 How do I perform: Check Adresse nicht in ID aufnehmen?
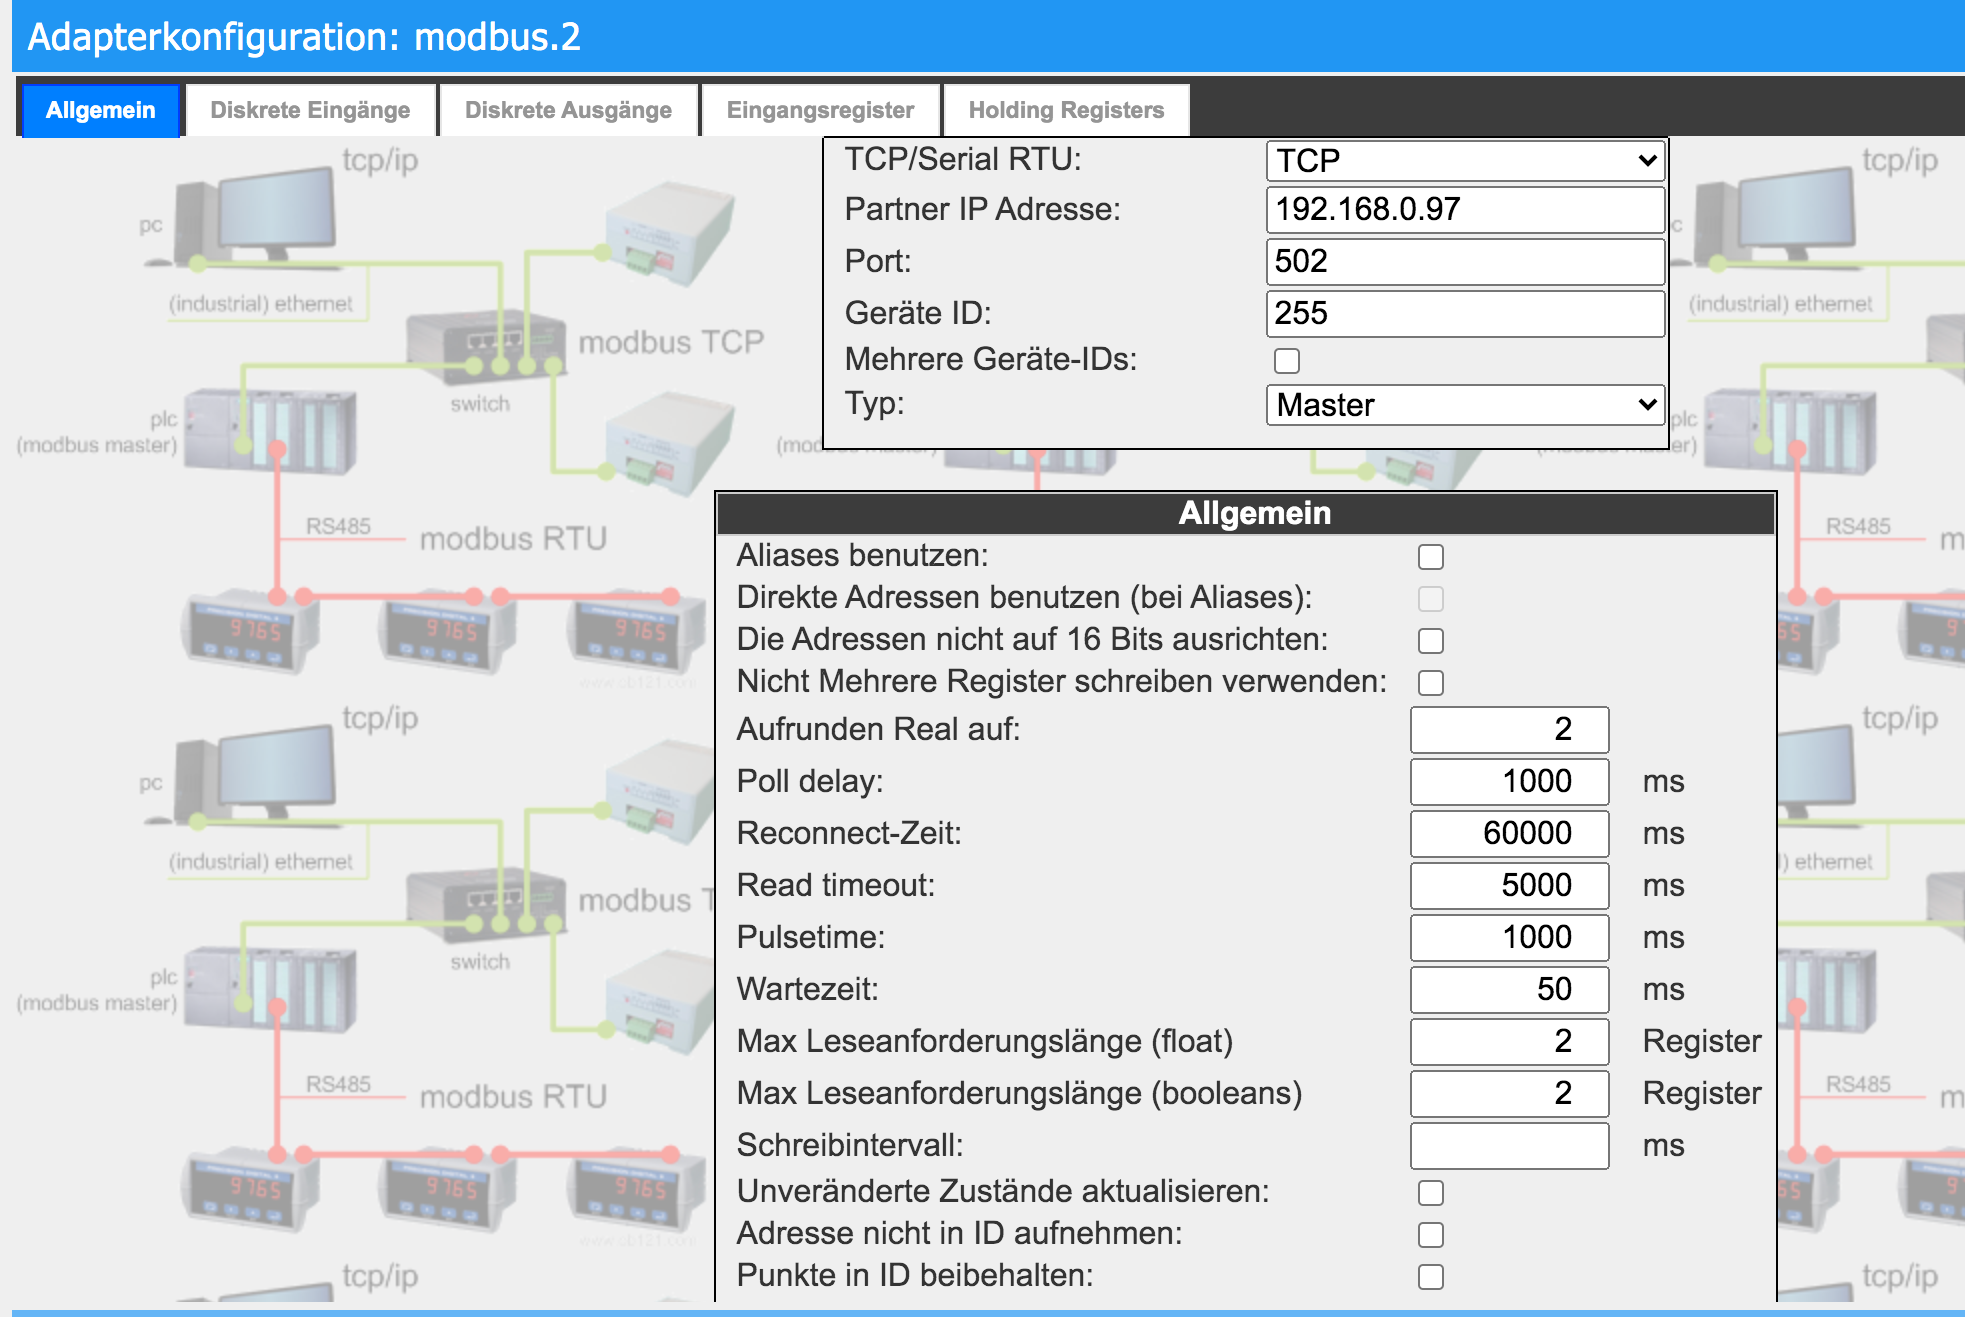(1431, 1235)
